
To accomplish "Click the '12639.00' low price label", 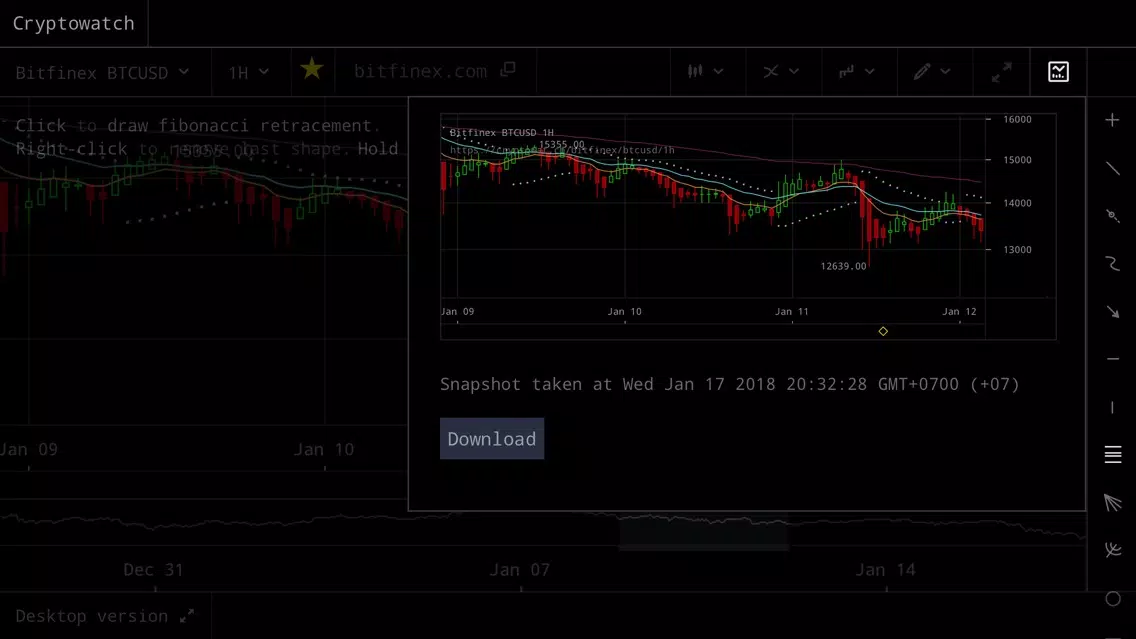I will [x=843, y=266].
